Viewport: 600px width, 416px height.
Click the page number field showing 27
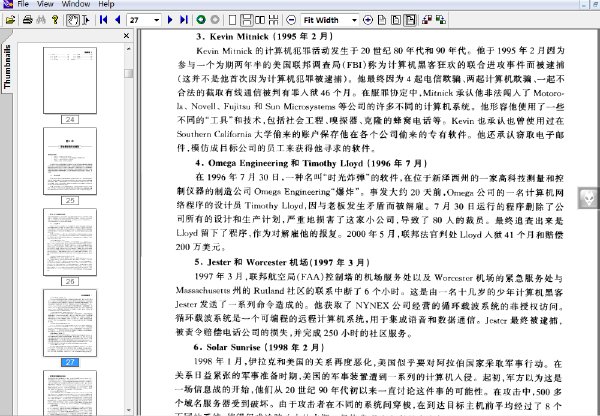140,20
